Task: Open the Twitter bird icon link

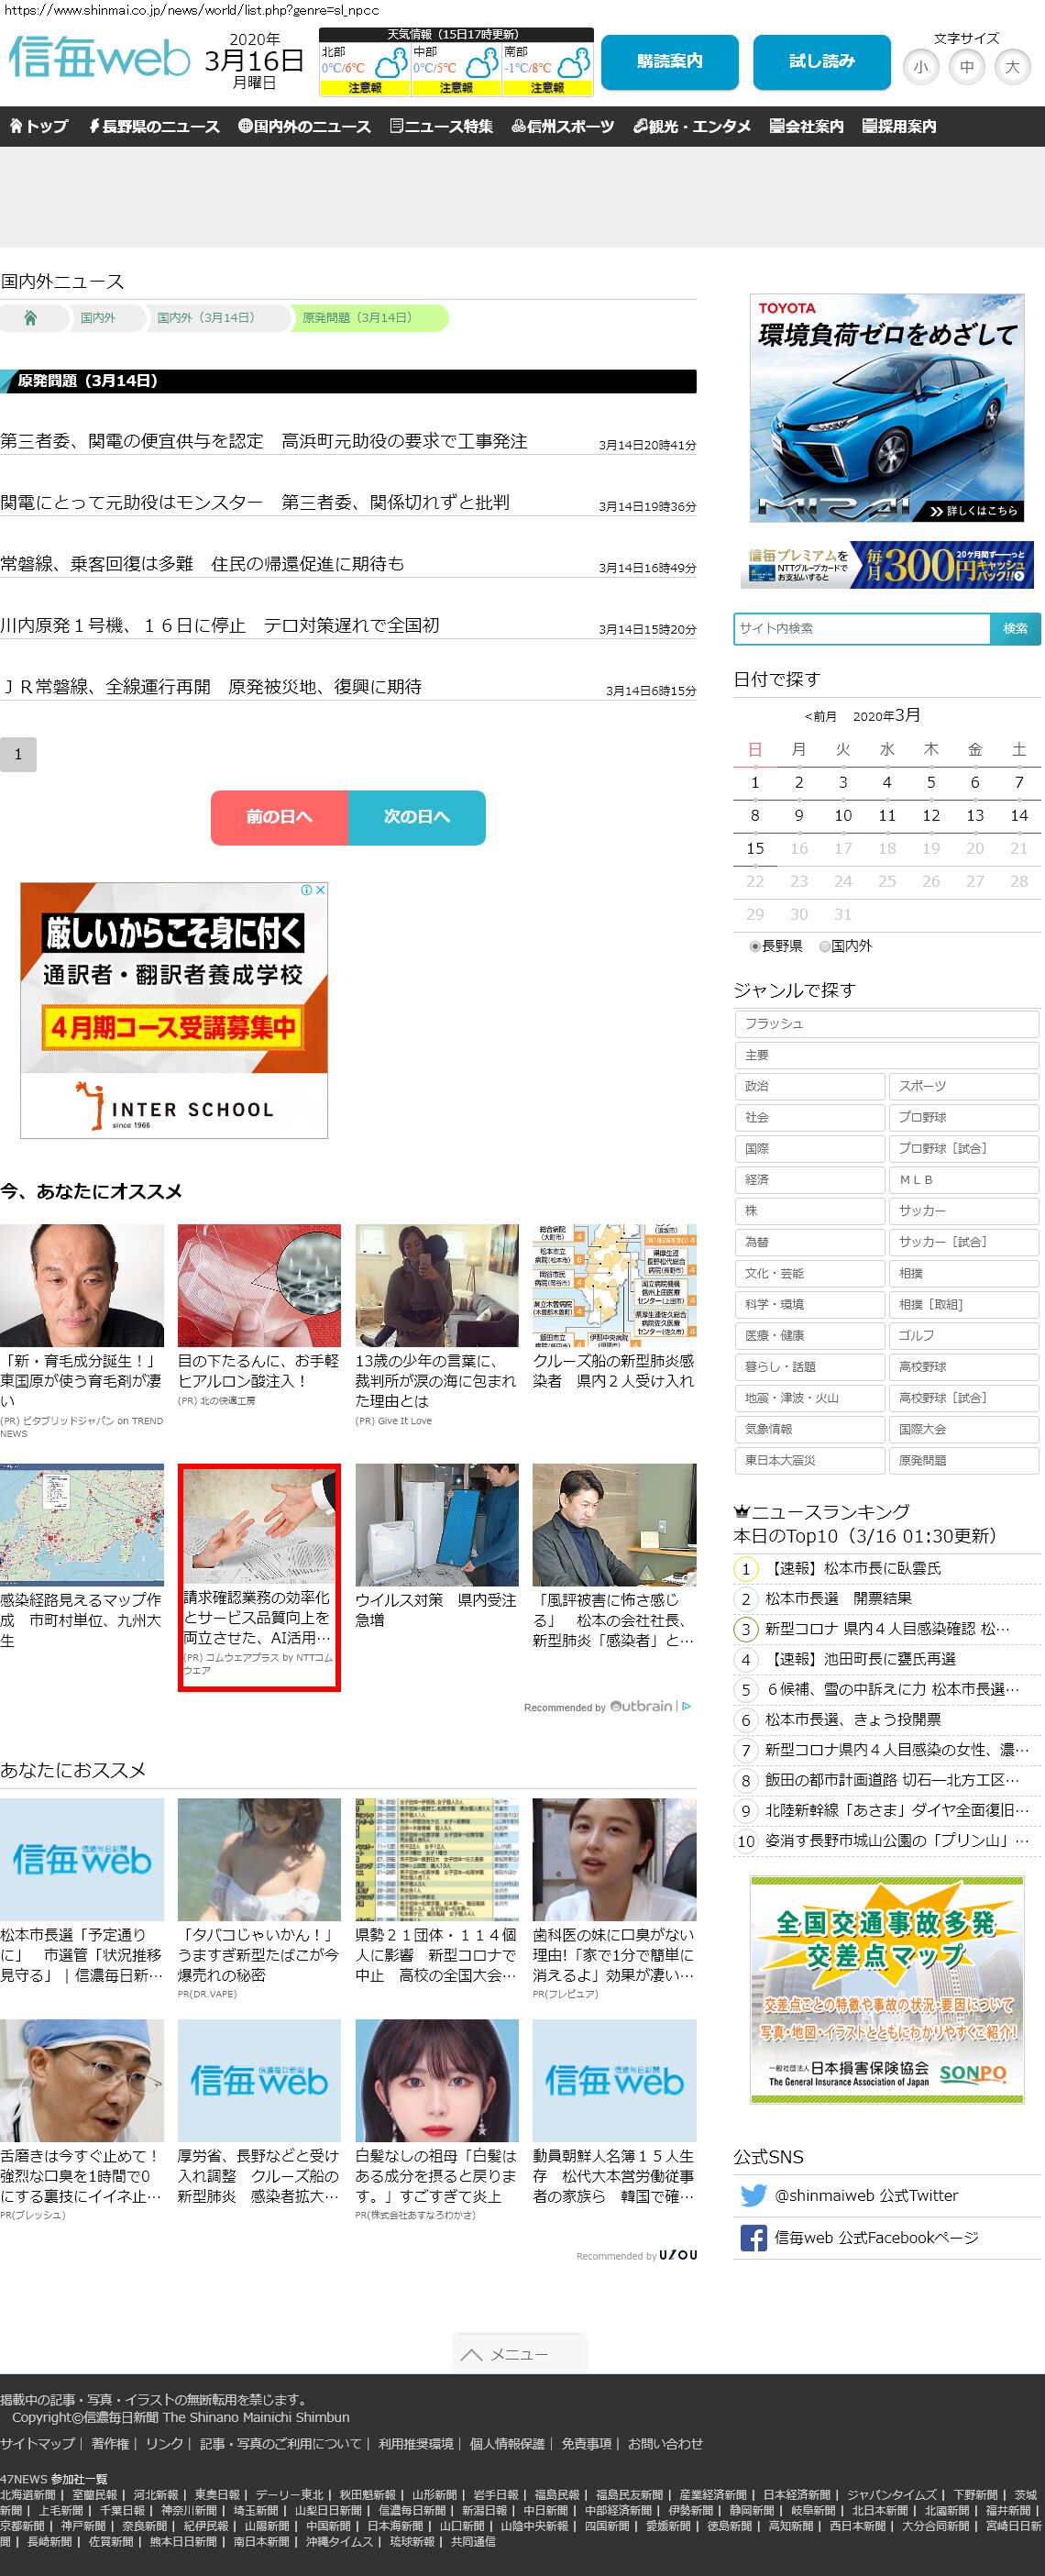Action: pyautogui.click(x=753, y=2195)
